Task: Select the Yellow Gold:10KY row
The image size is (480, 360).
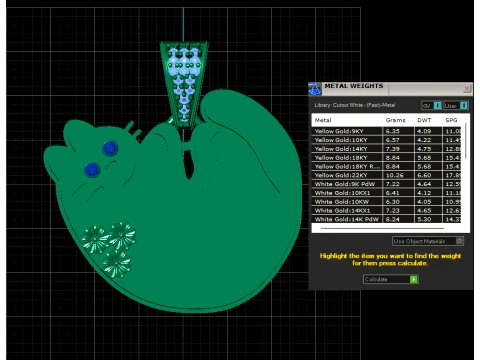Action: (387, 140)
